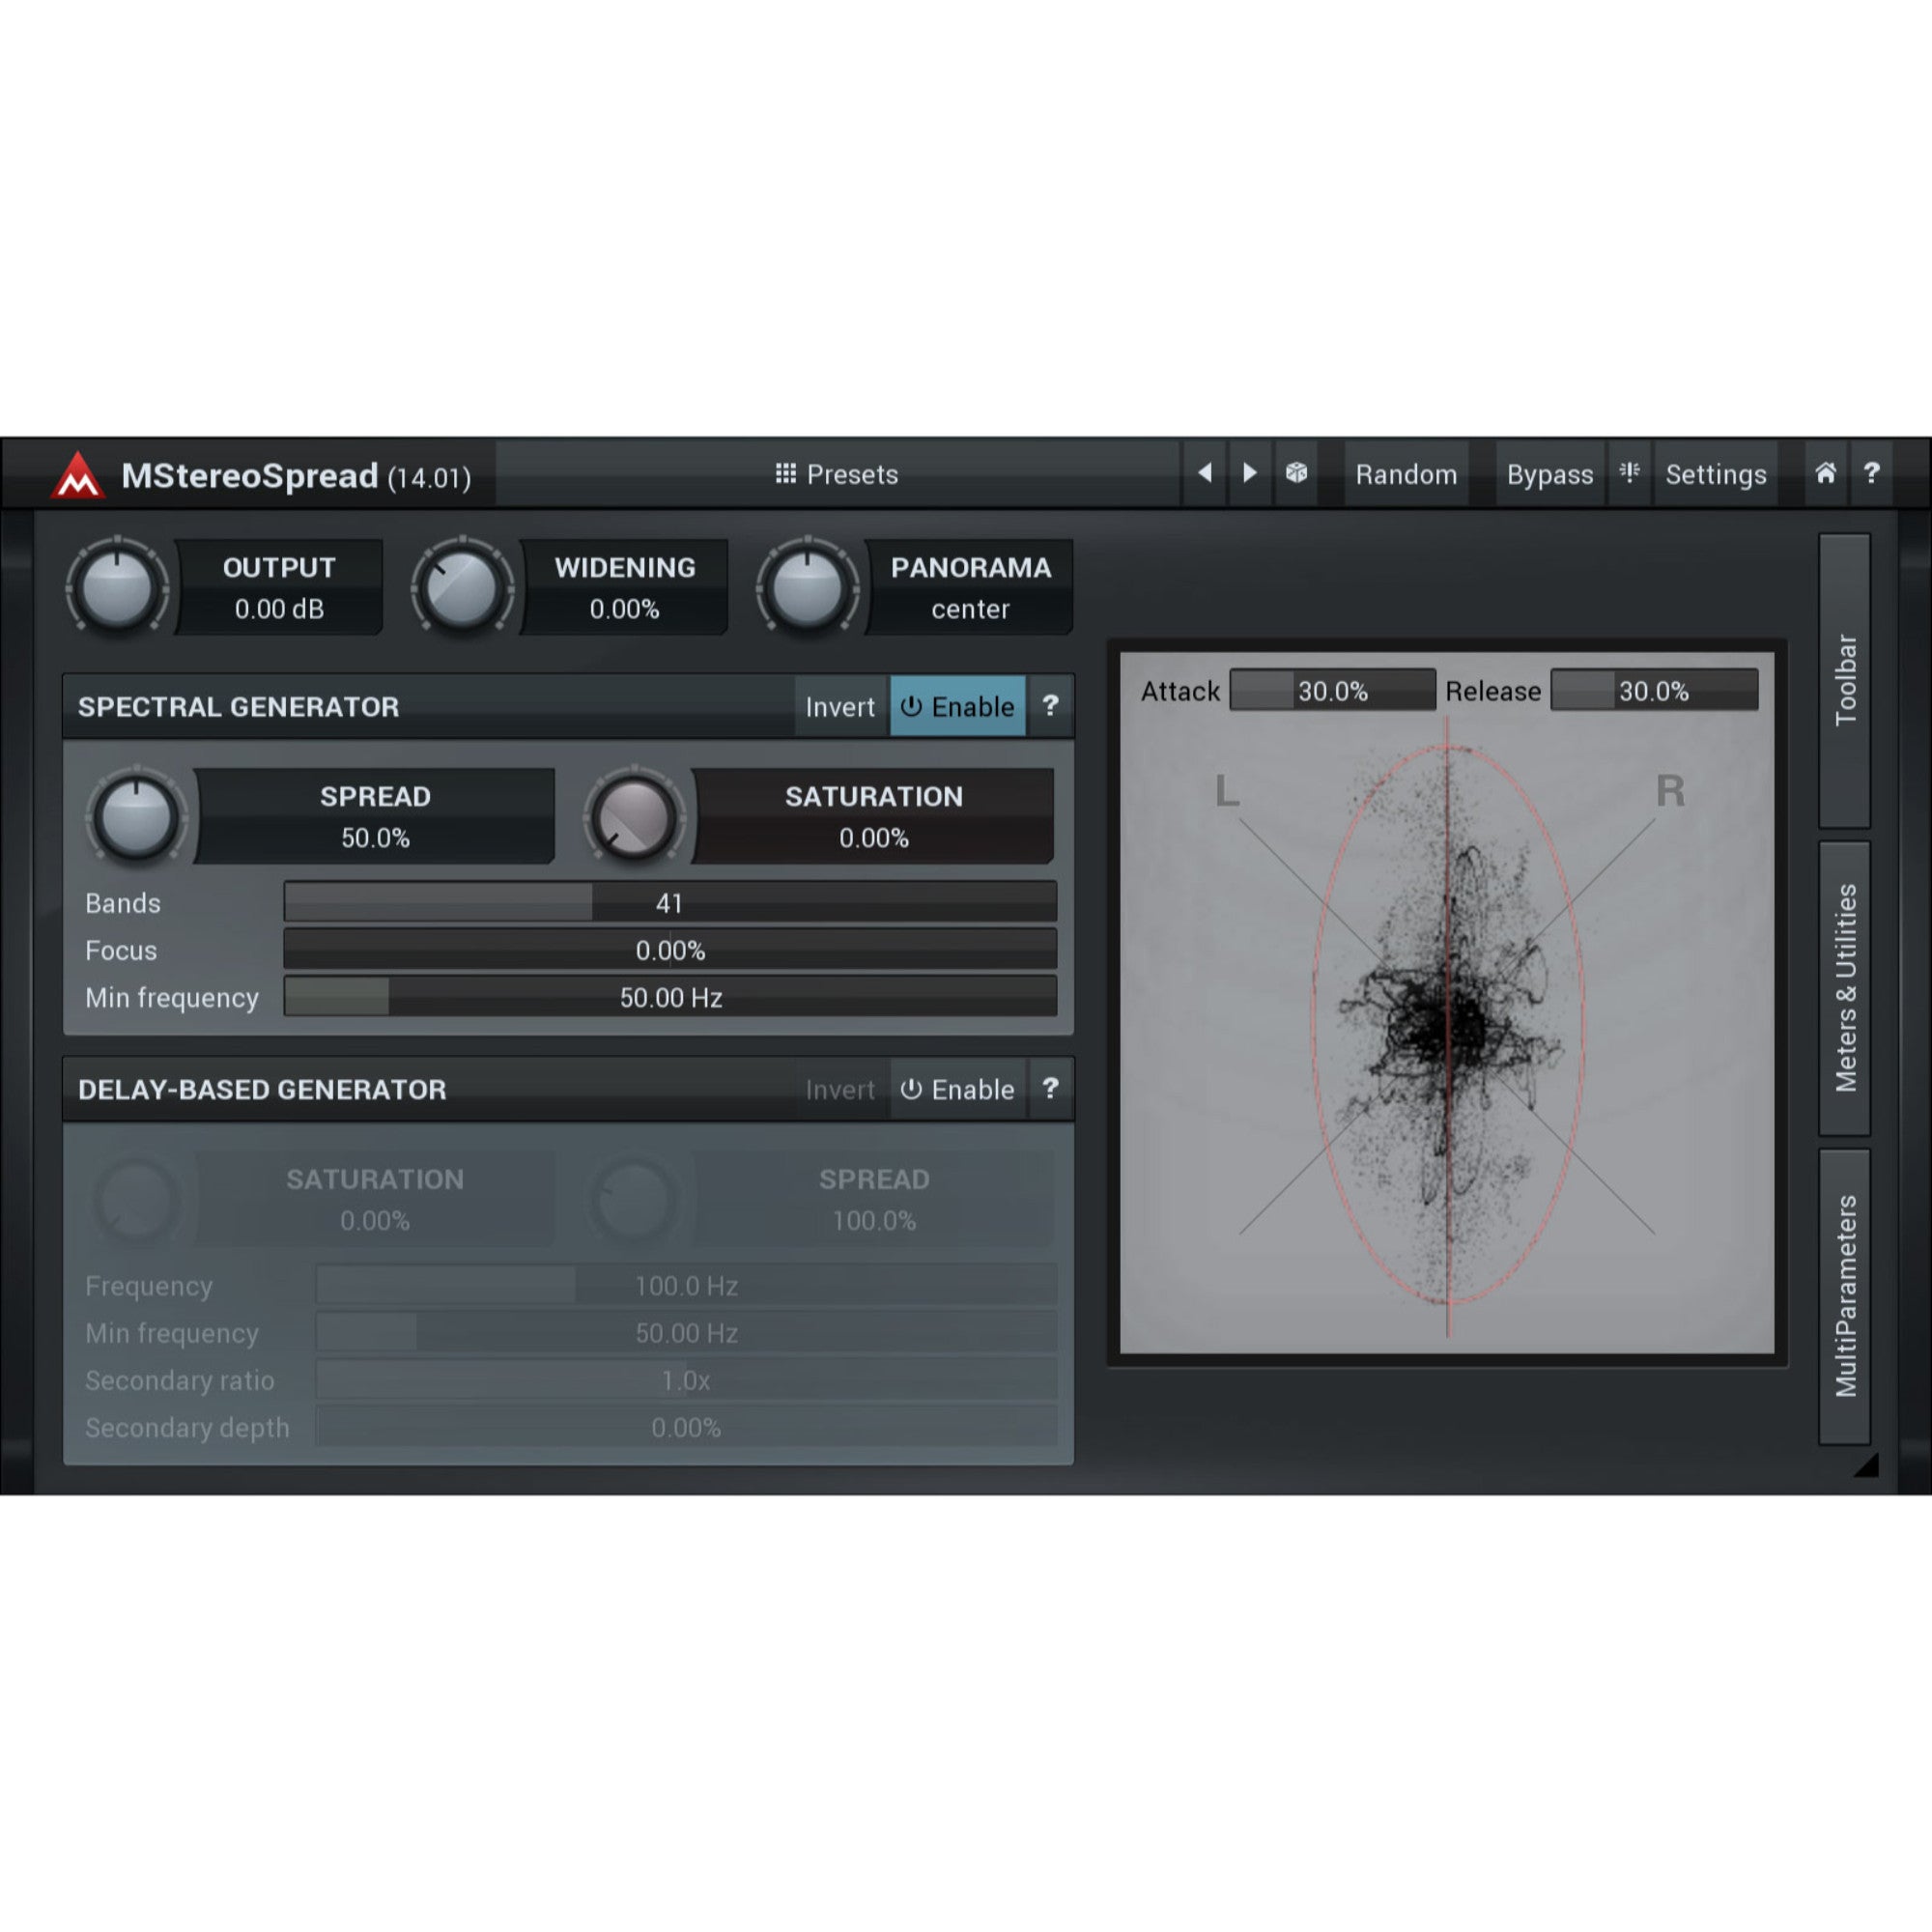
Task: Click the dice randomize-preset icon
Action: [1296, 473]
